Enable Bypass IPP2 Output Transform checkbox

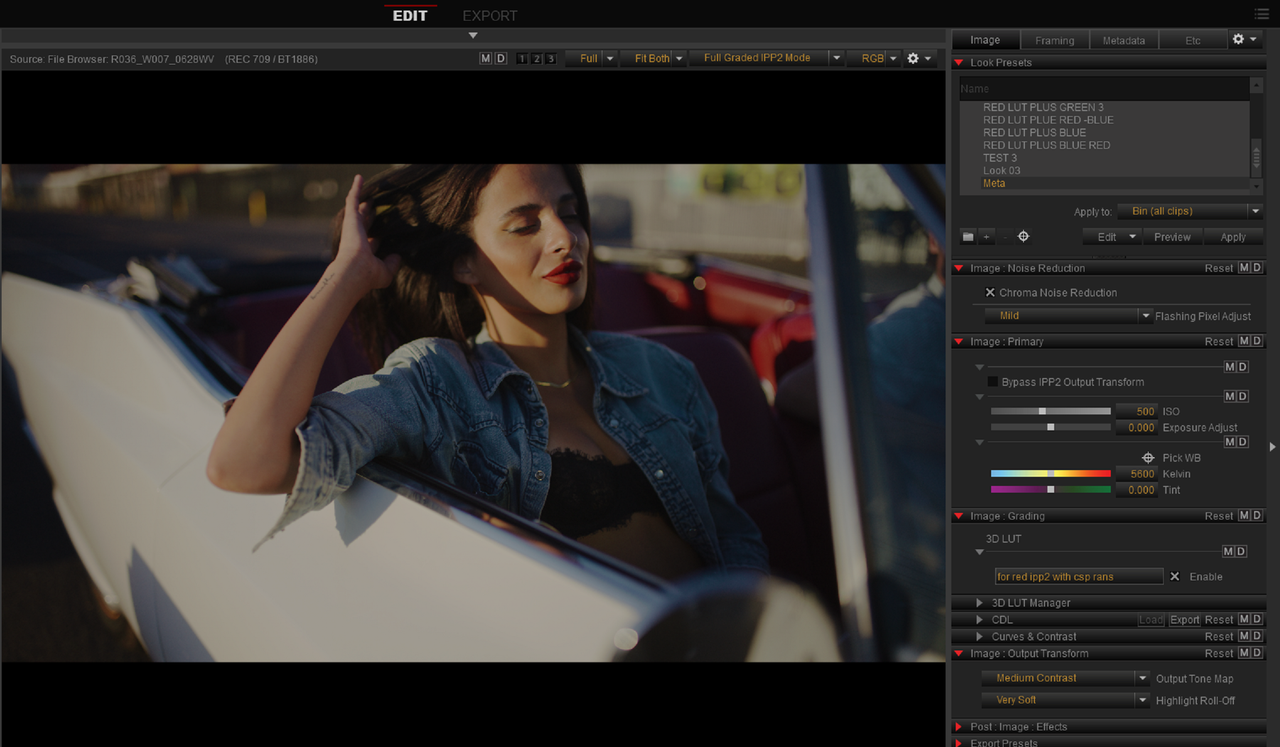pos(993,382)
